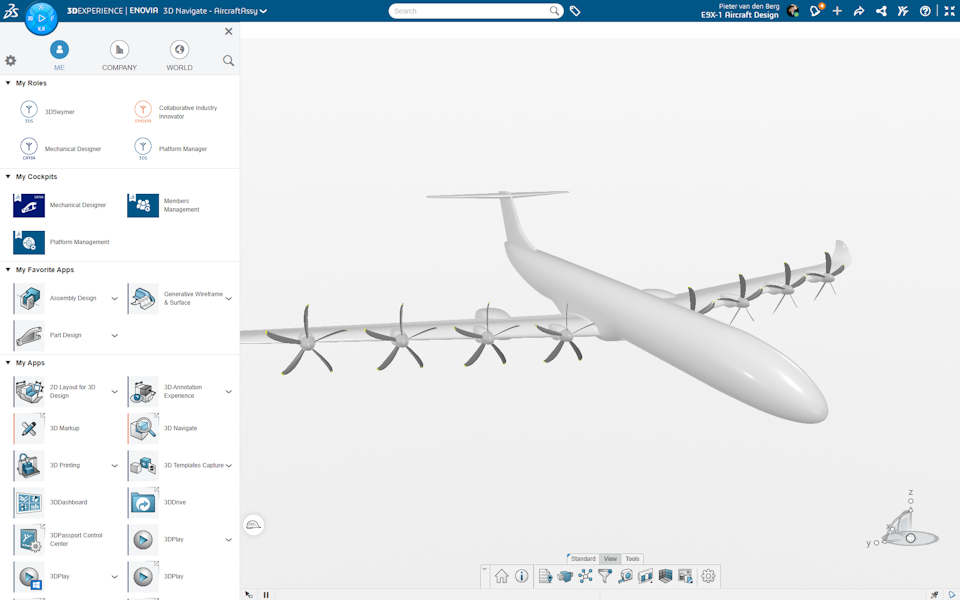Open the AircraftAssy title dropdown
Viewport: 960px width, 600px height.
[264, 11]
